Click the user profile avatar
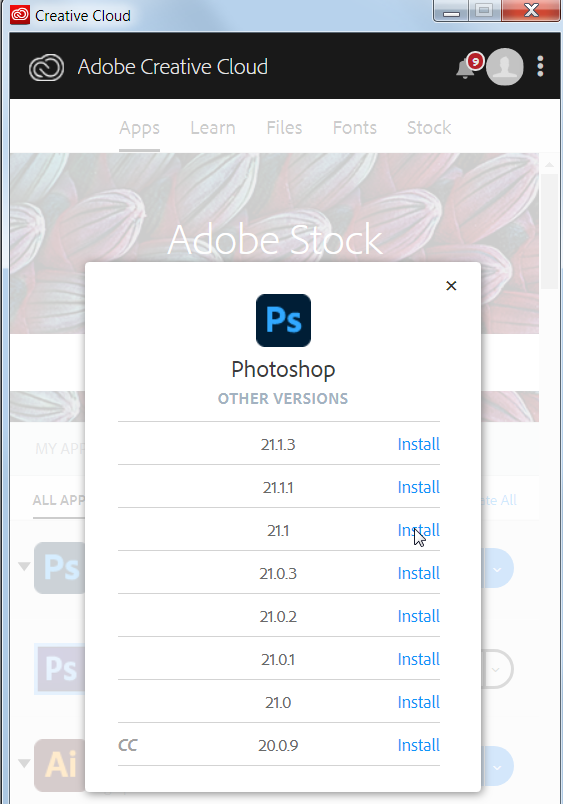The width and height of the screenshot is (563, 804). tap(505, 67)
